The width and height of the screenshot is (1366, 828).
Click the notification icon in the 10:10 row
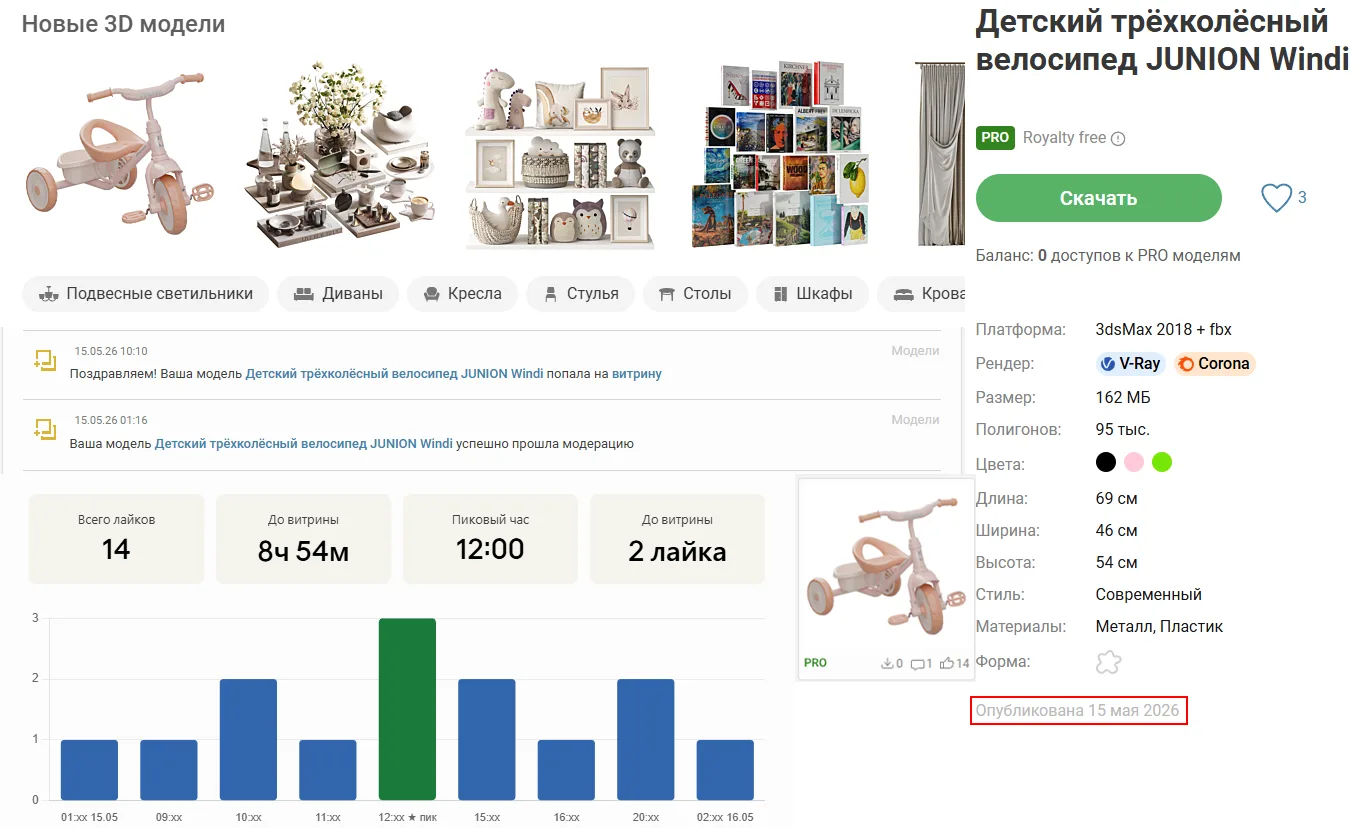pyautogui.click(x=45, y=361)
